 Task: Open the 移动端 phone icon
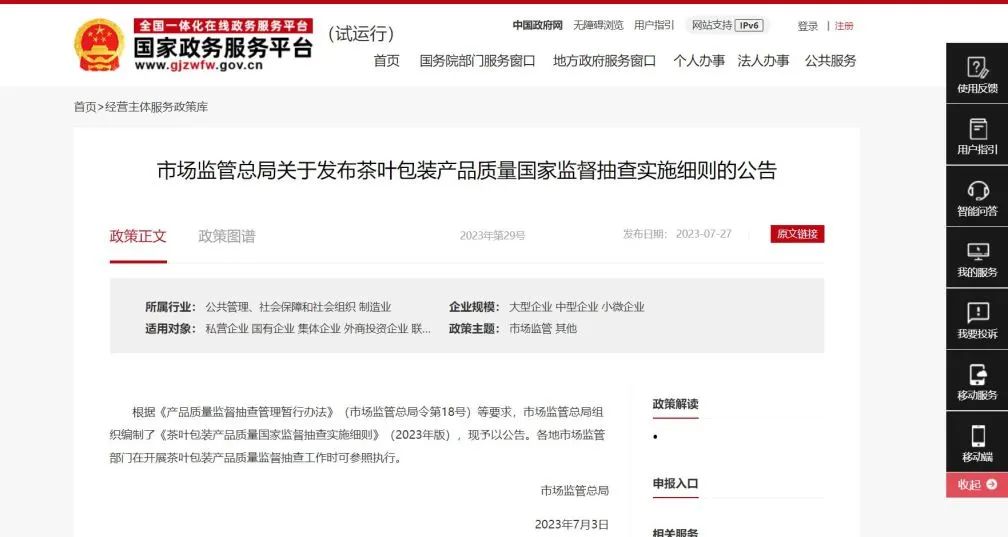click(x=977, y=436)
